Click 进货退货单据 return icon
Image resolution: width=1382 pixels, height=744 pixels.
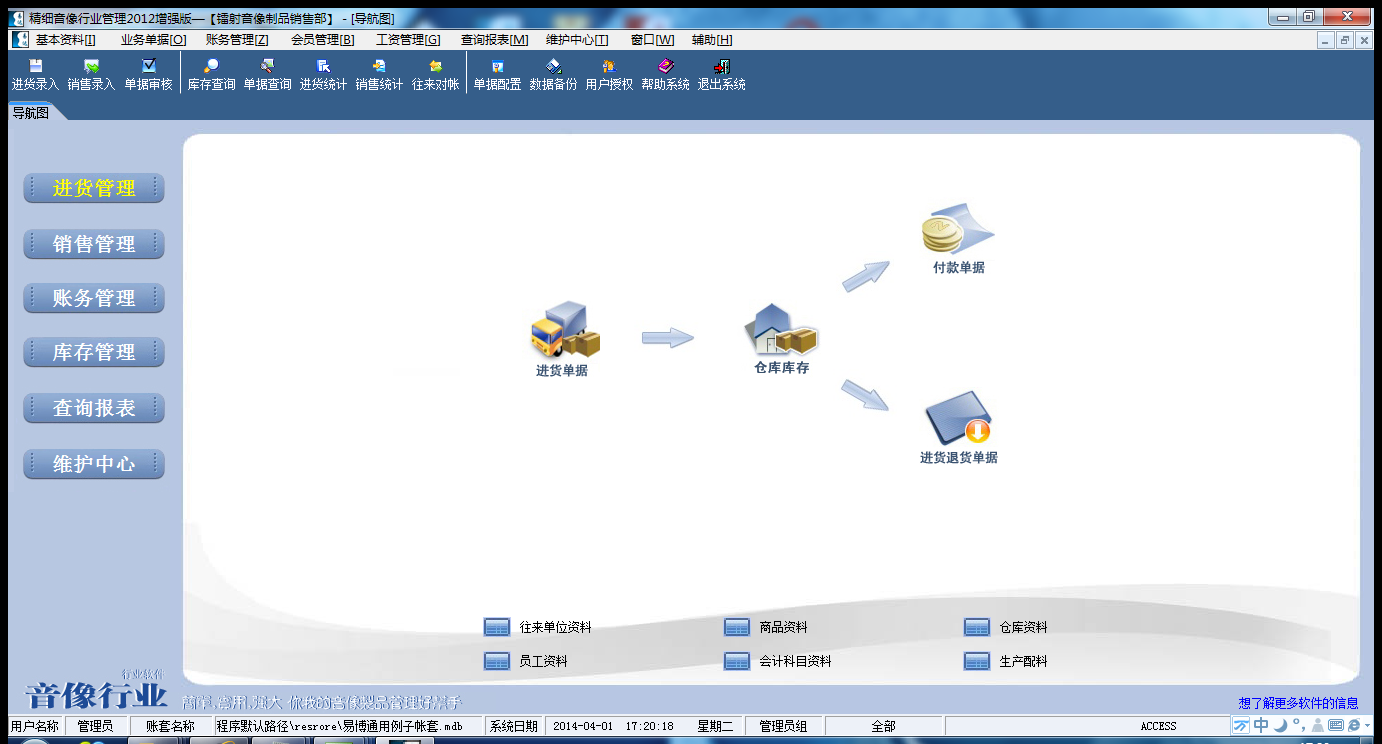click(x=958, y=419)
